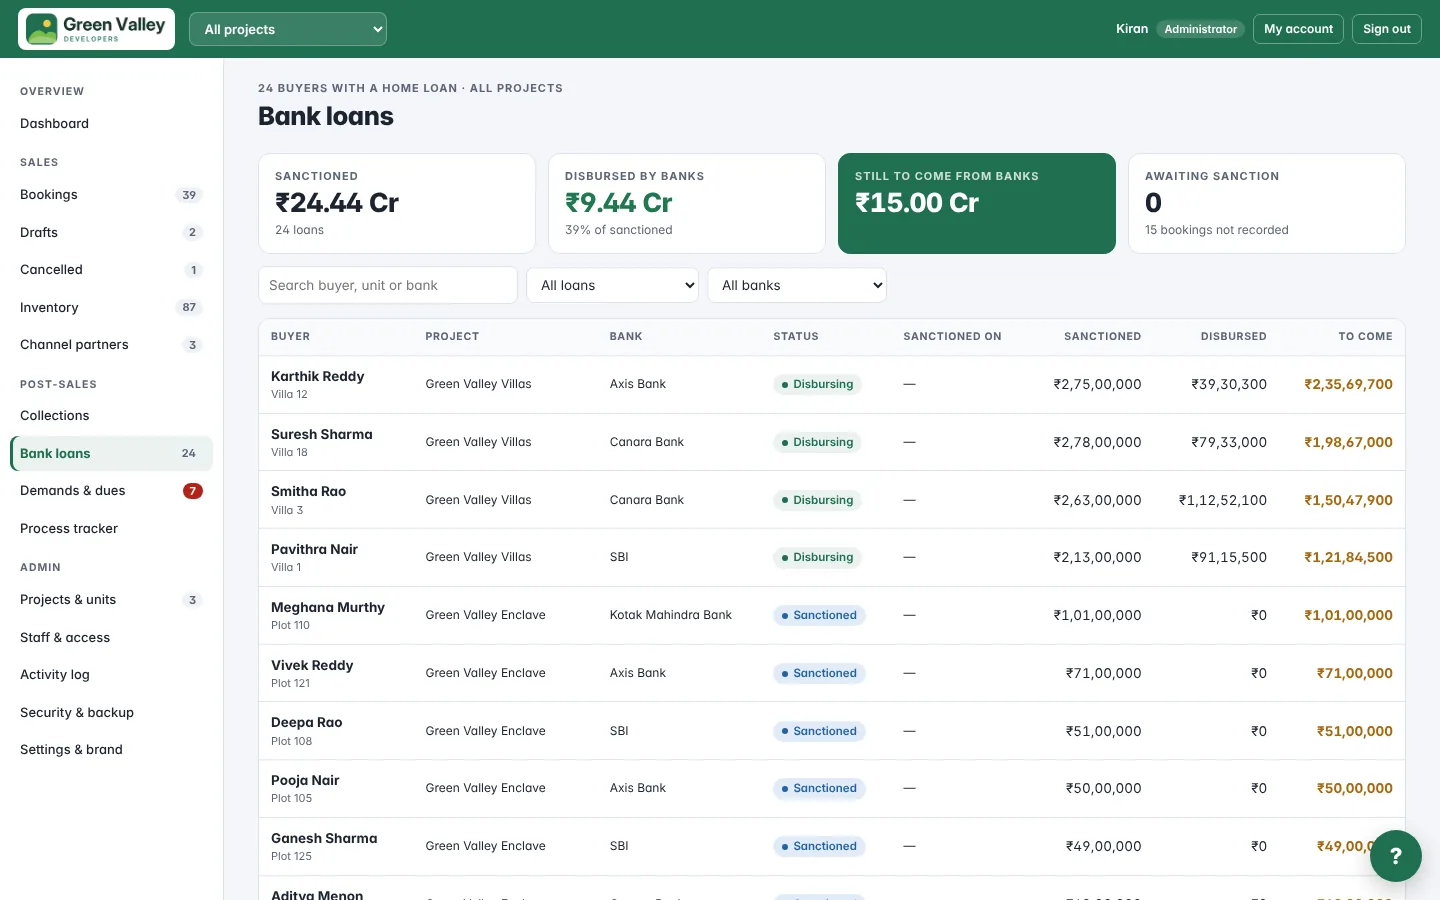Screen dimensions: 1440x900
Task: Click the Sanctioned ₹24.44 Cr summary card
Action: (397, 203)
